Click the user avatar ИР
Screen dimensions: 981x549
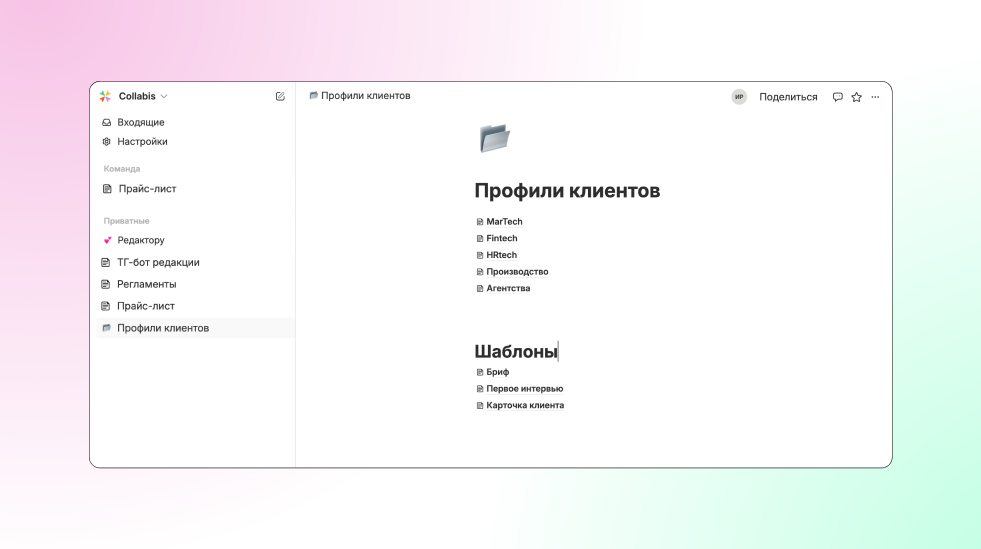tap(739, 97)
